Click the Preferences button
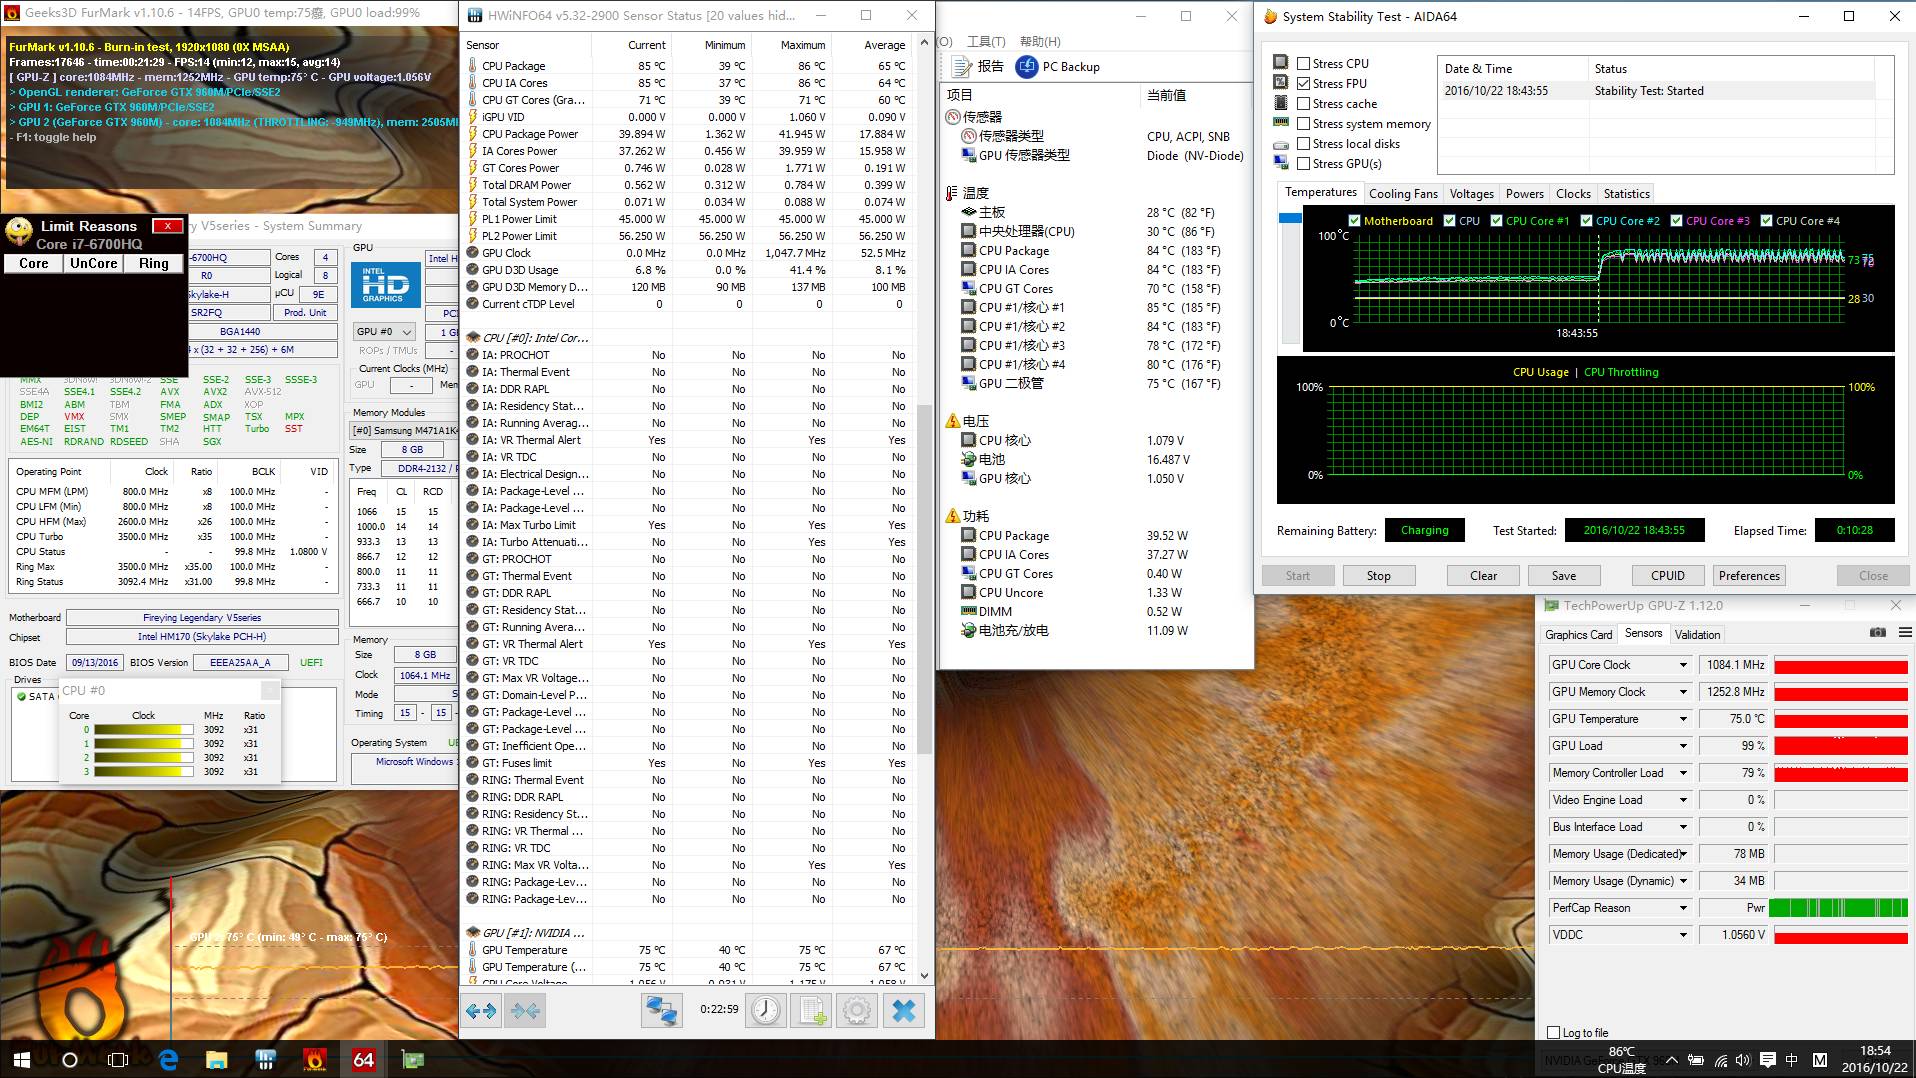Viewport: 1916px width, 1078px height. tap(1749, 576)
